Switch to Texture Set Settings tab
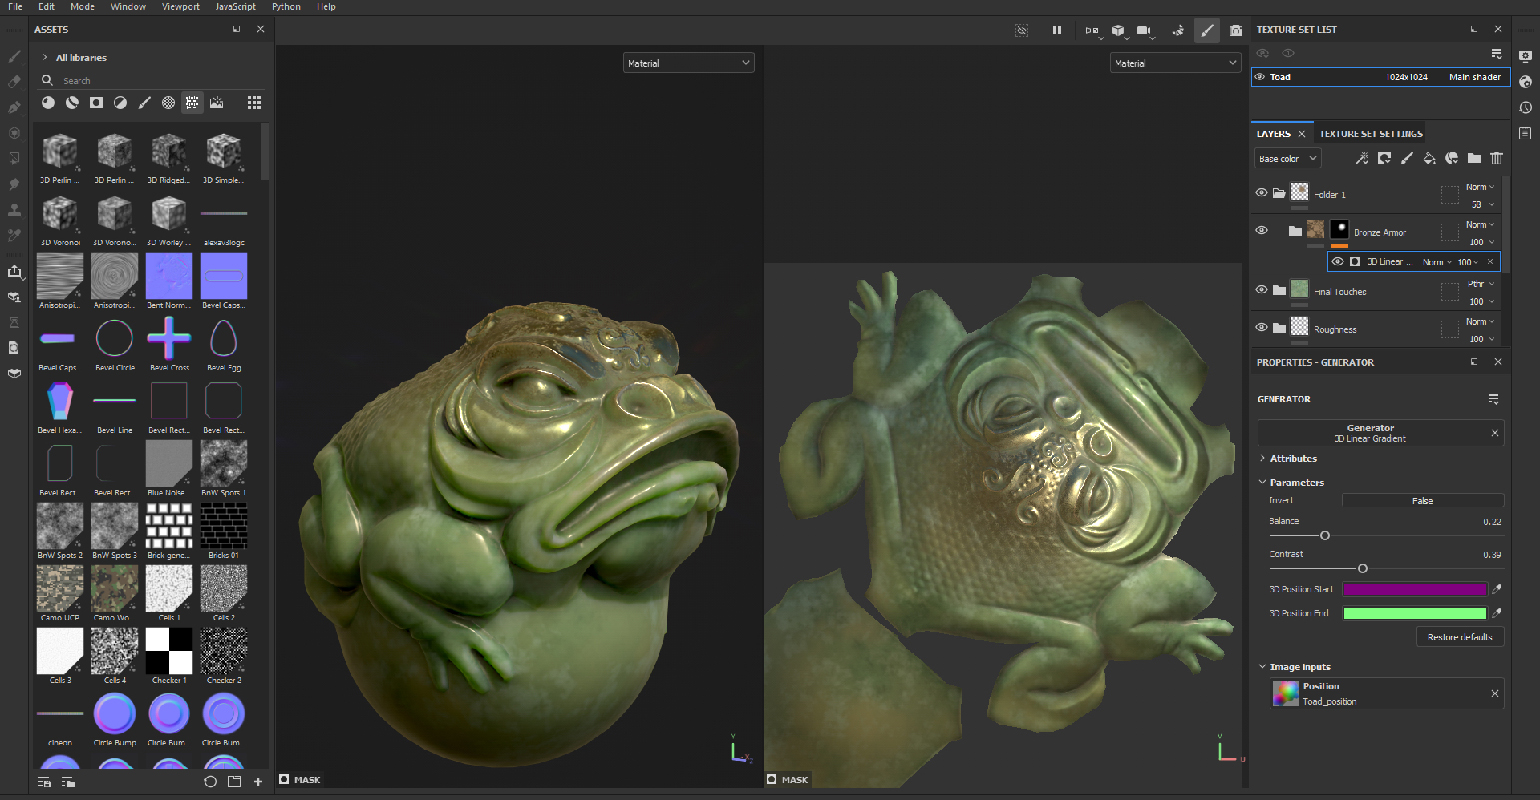This screenshot has width=1540, height=800. pos(1370,133)
